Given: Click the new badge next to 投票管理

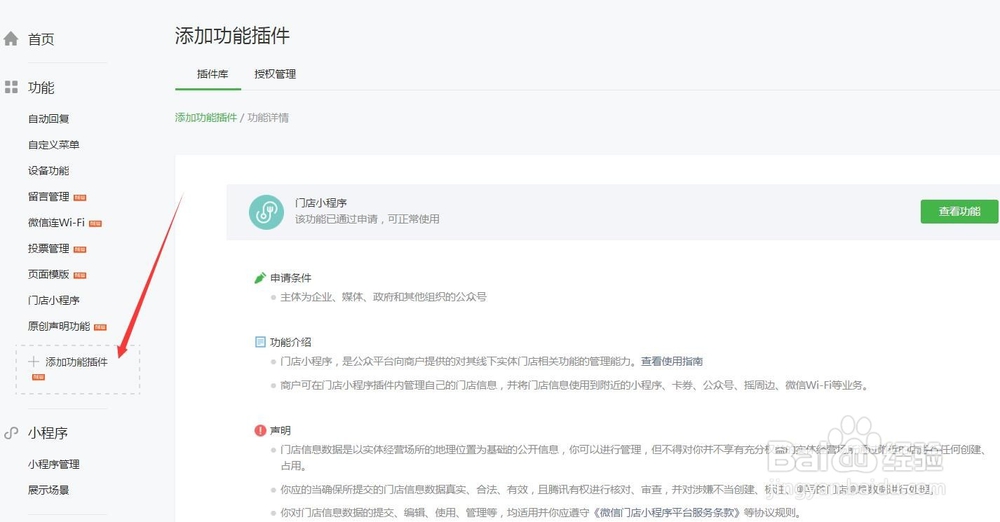Looking at the screenshot, I should [x=80, y=250].
